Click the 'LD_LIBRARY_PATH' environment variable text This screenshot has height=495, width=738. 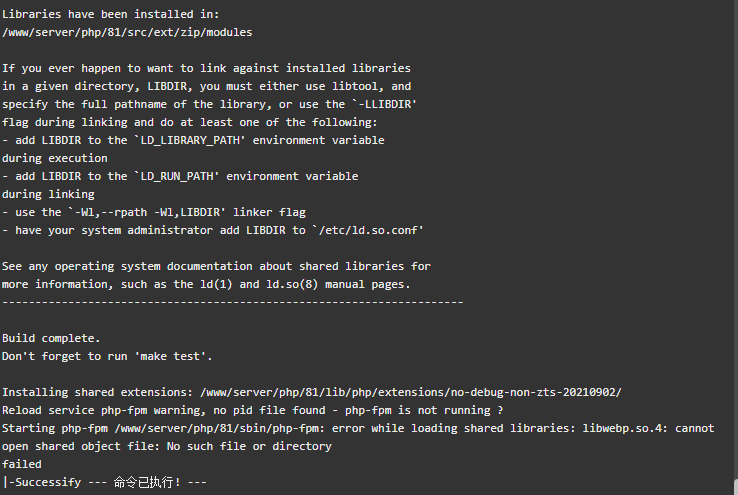(190, 140)
